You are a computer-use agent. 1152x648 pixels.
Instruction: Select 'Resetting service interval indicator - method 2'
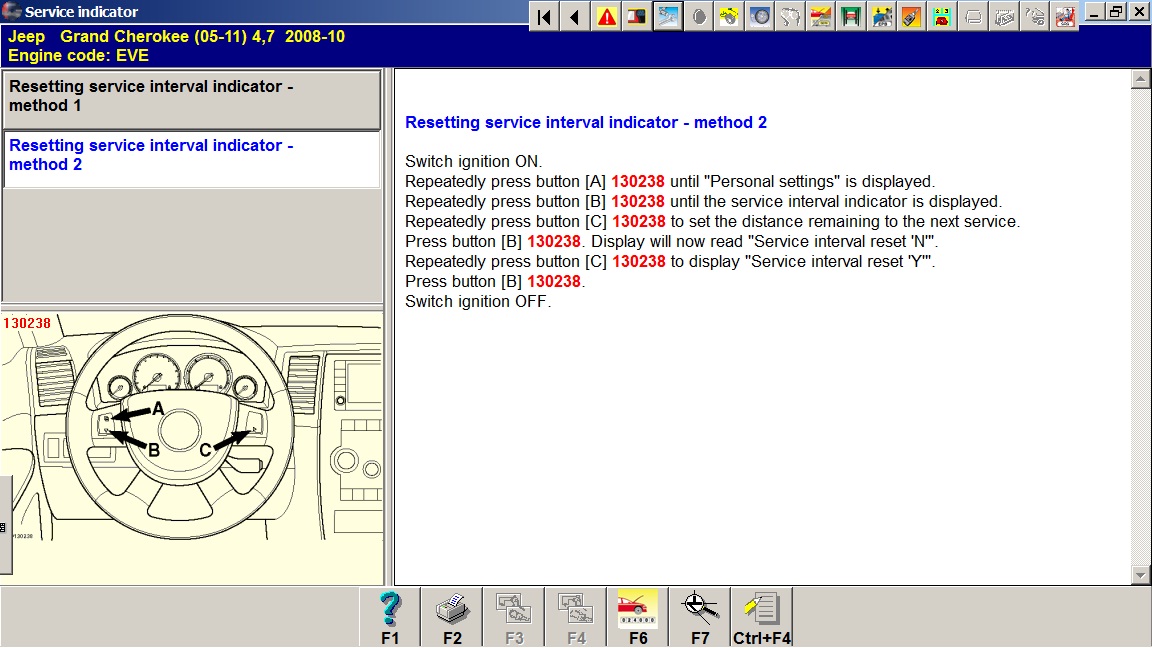tap(191, 156)
